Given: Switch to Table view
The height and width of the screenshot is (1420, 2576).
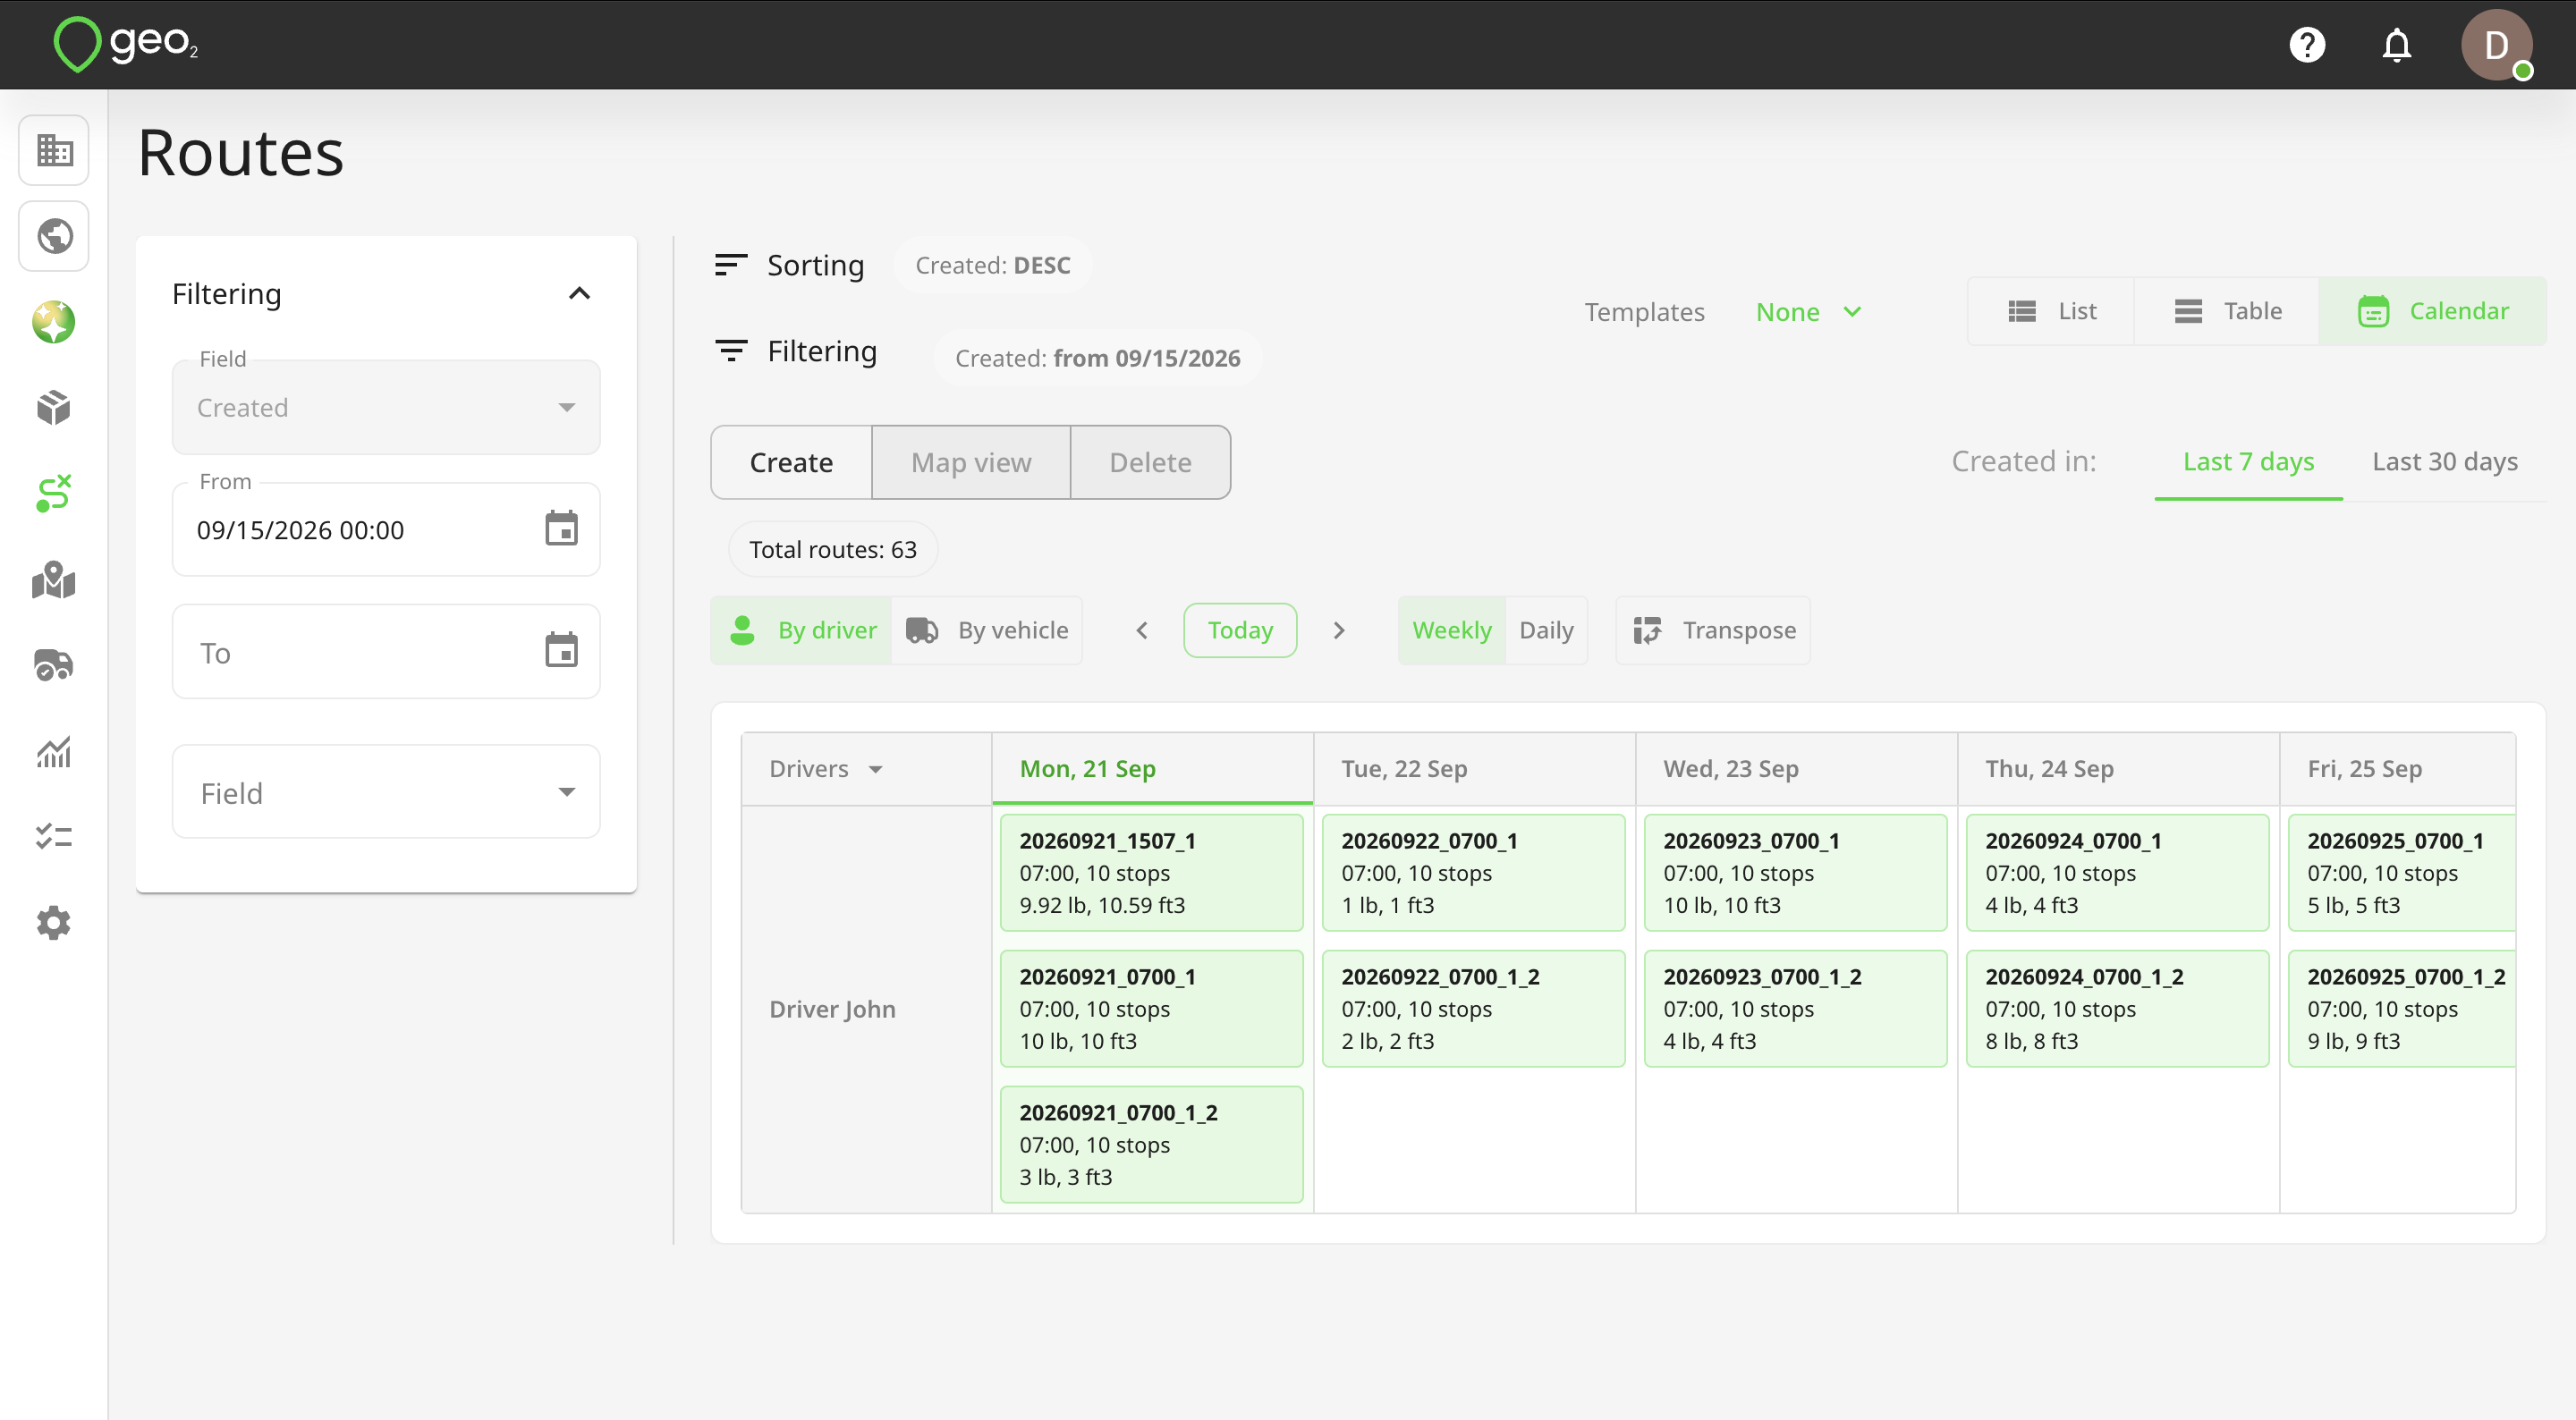Looking at the screenshot, I should coord(2227,311).
